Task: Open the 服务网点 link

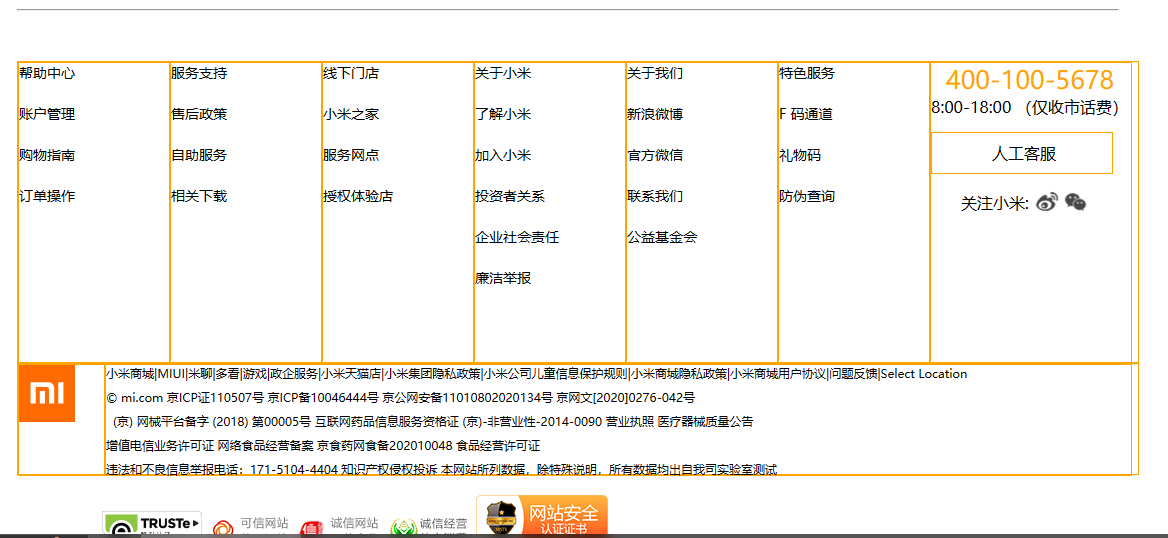Action: click(351, 156)
